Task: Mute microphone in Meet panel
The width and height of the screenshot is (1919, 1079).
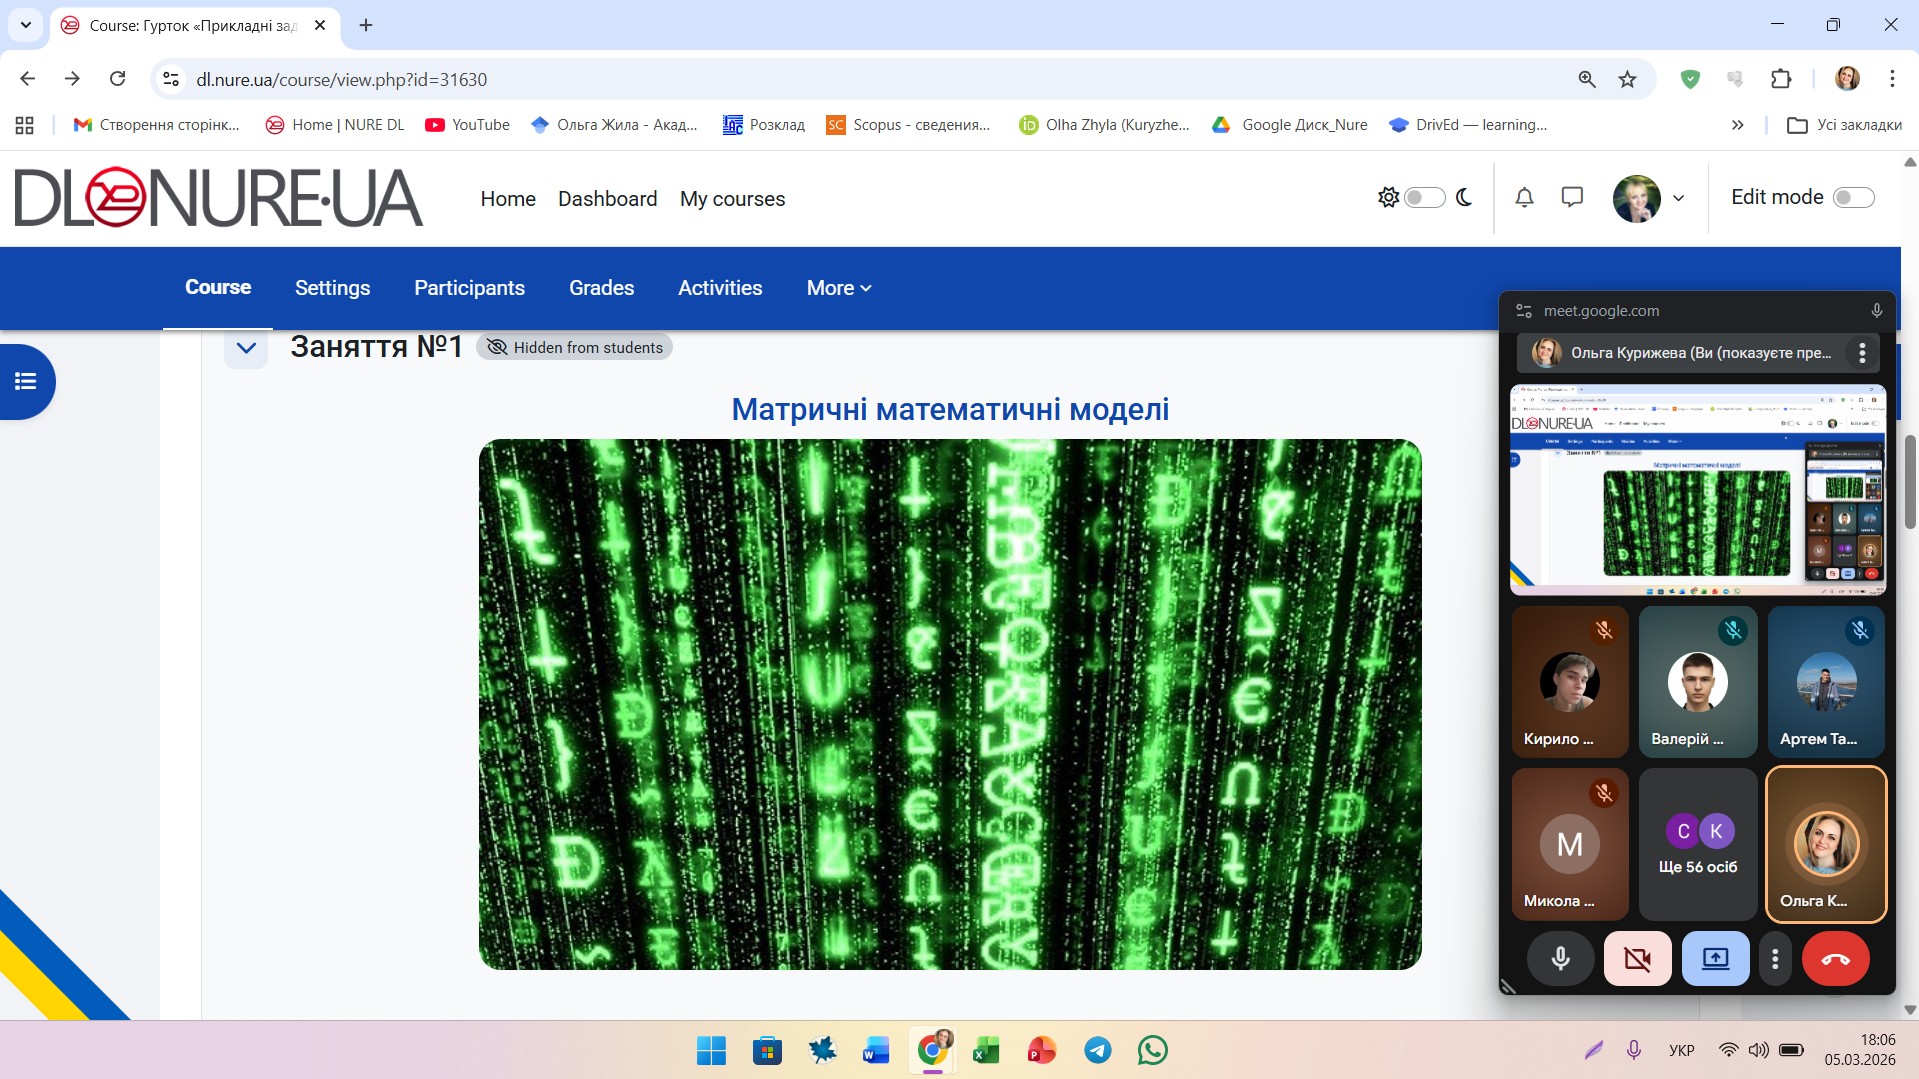Action: pos(1560,959)
